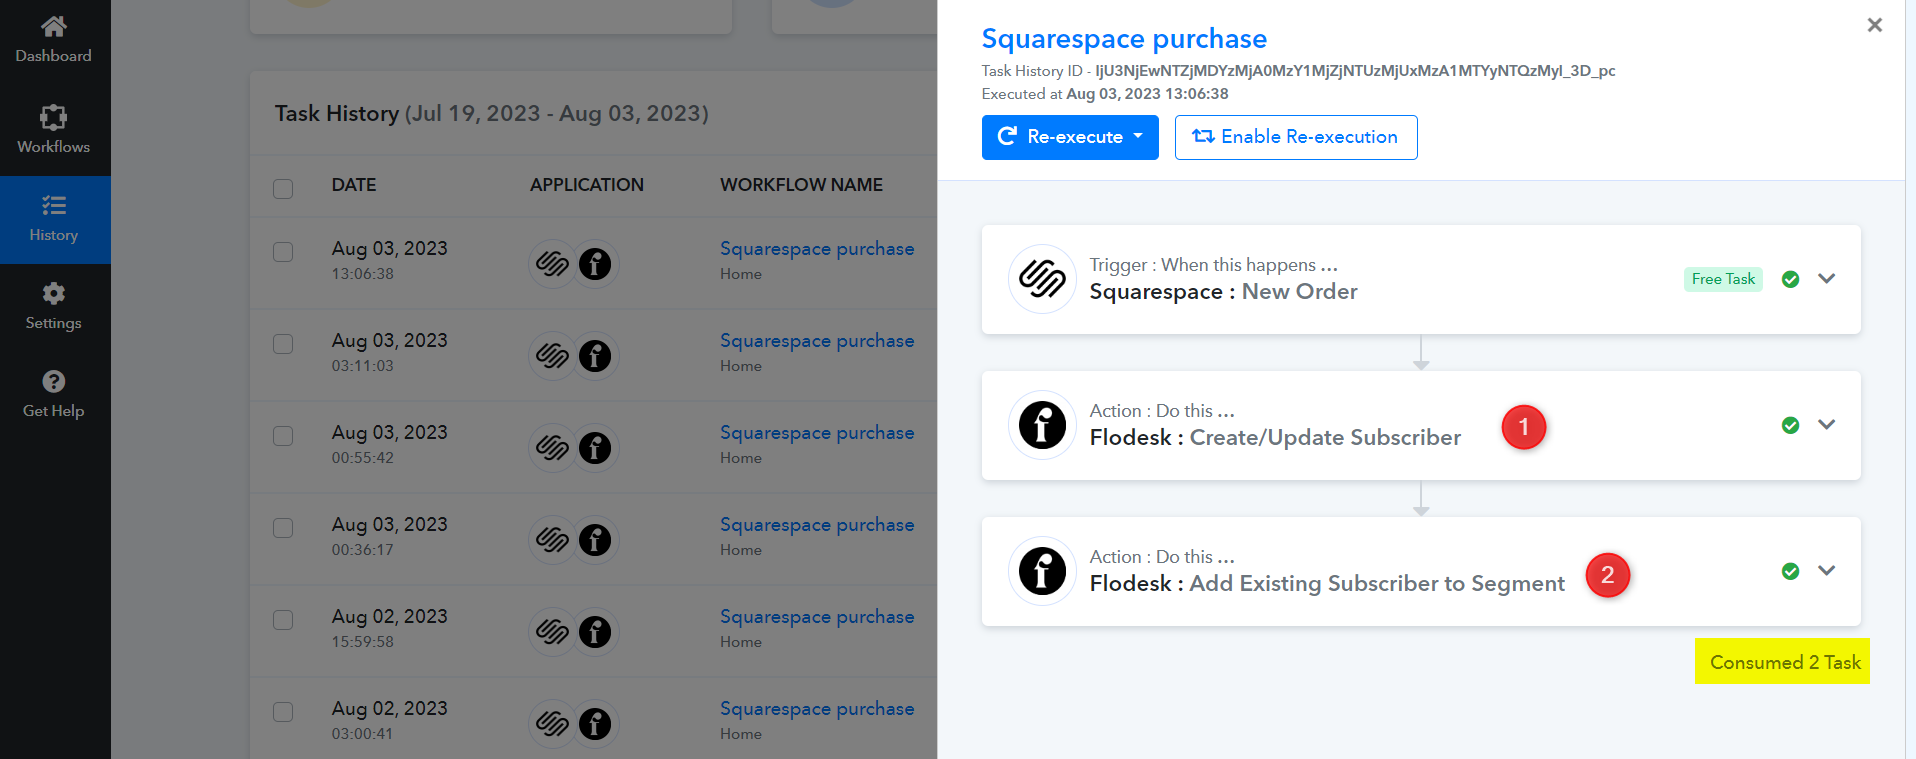Click Squarespace icon in the 00:55:42 row
This screenshot has width=1916, height=759.
click(x=552, y=448)
